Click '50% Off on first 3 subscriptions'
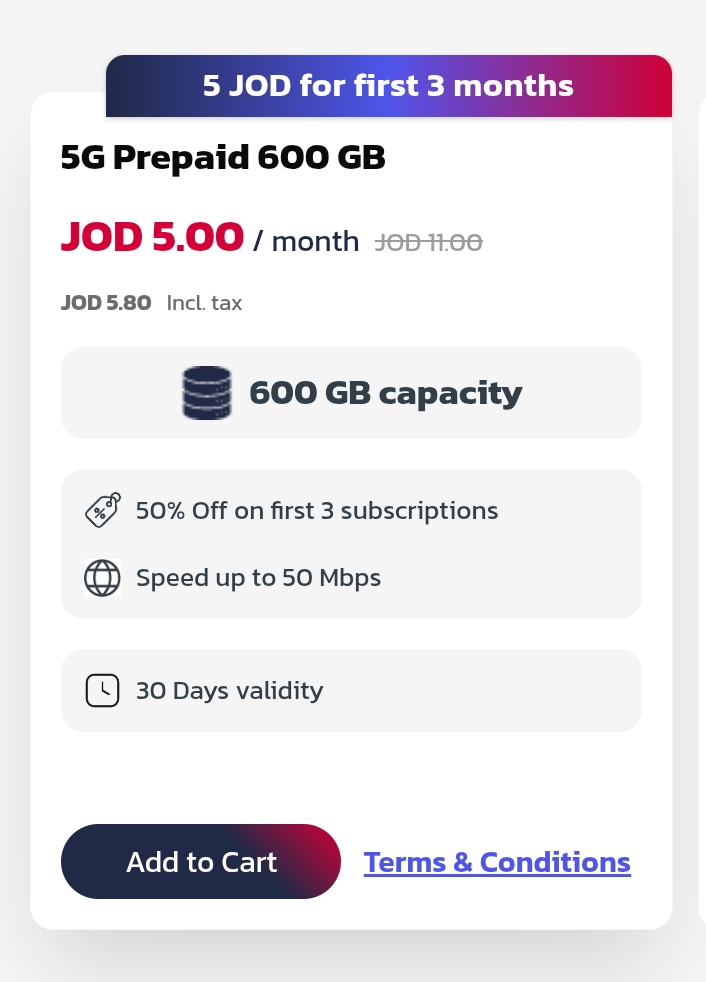This screenshot has width=706, height=982. (317, 511)
